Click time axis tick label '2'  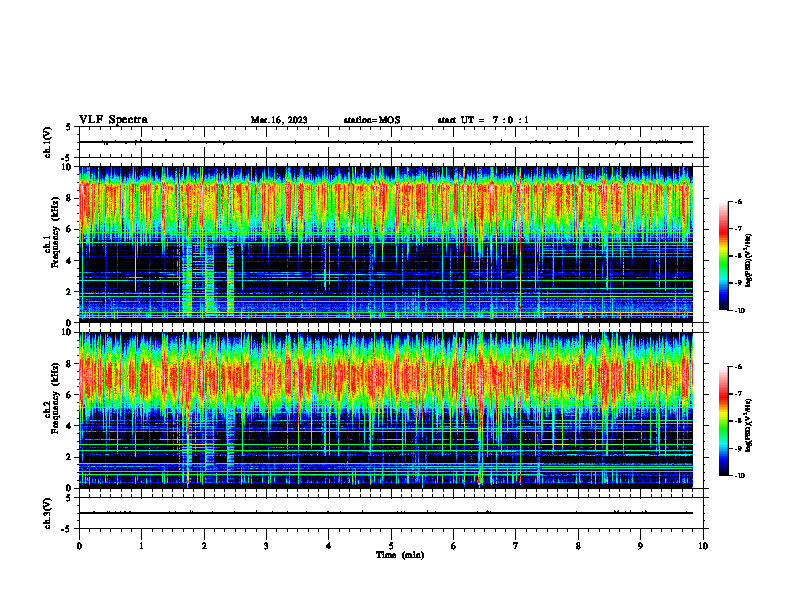[x=204, y=546]
